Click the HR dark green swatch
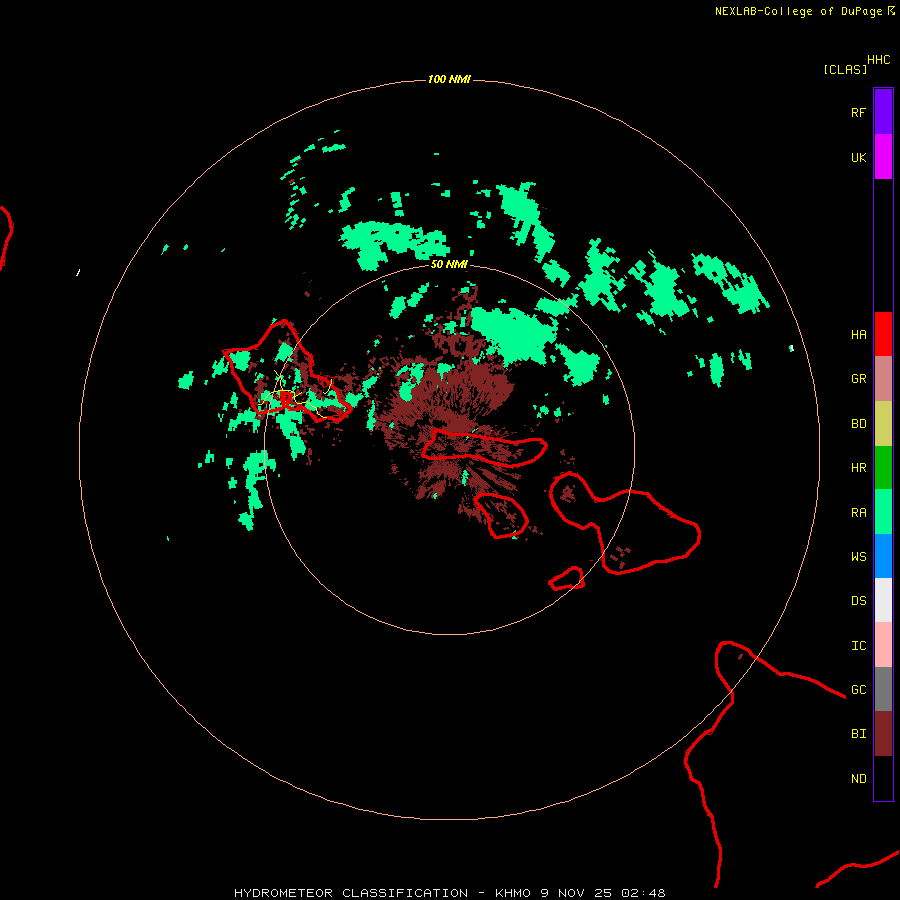 click(x=883, y=468)
